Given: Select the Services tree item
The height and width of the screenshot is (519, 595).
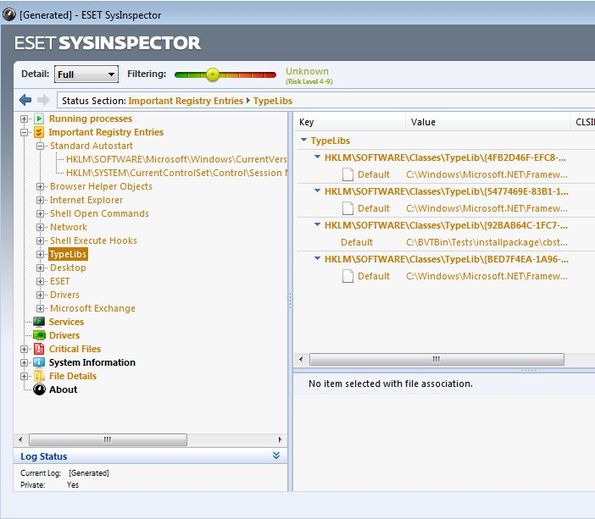Looking at the screenshot, I should [66, 322].
